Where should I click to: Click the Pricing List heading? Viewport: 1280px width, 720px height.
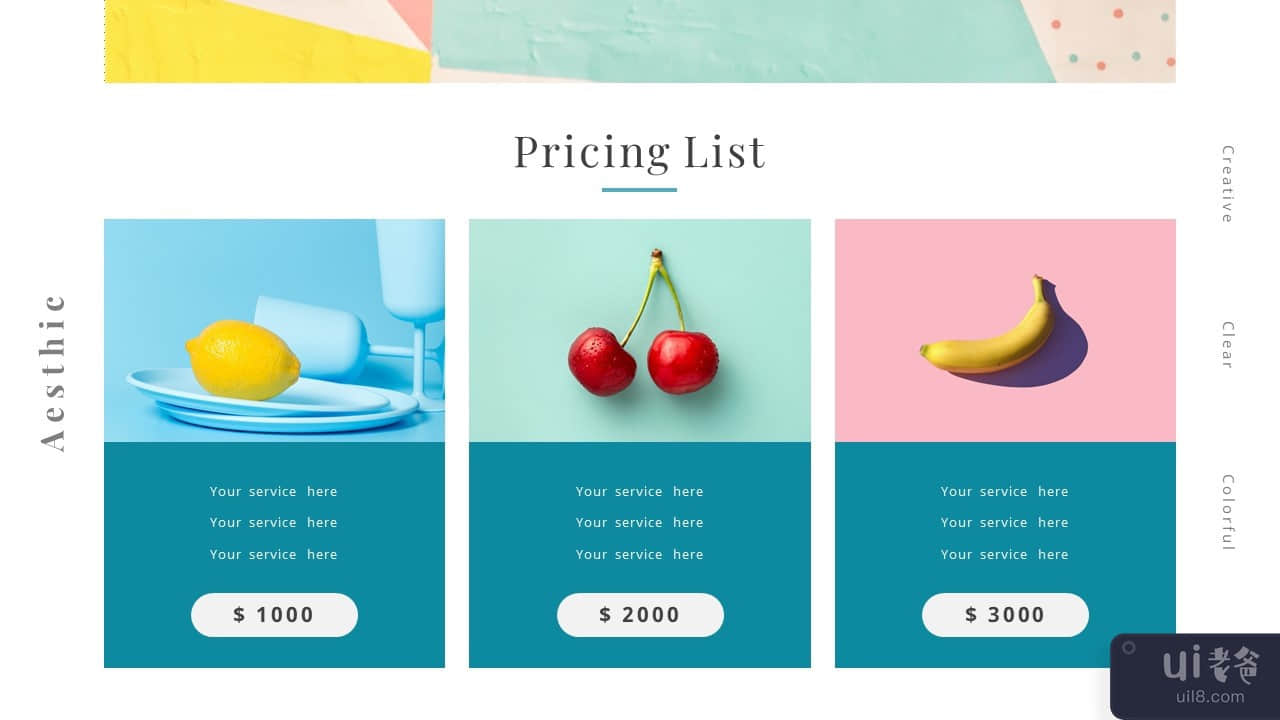(640, 152)
